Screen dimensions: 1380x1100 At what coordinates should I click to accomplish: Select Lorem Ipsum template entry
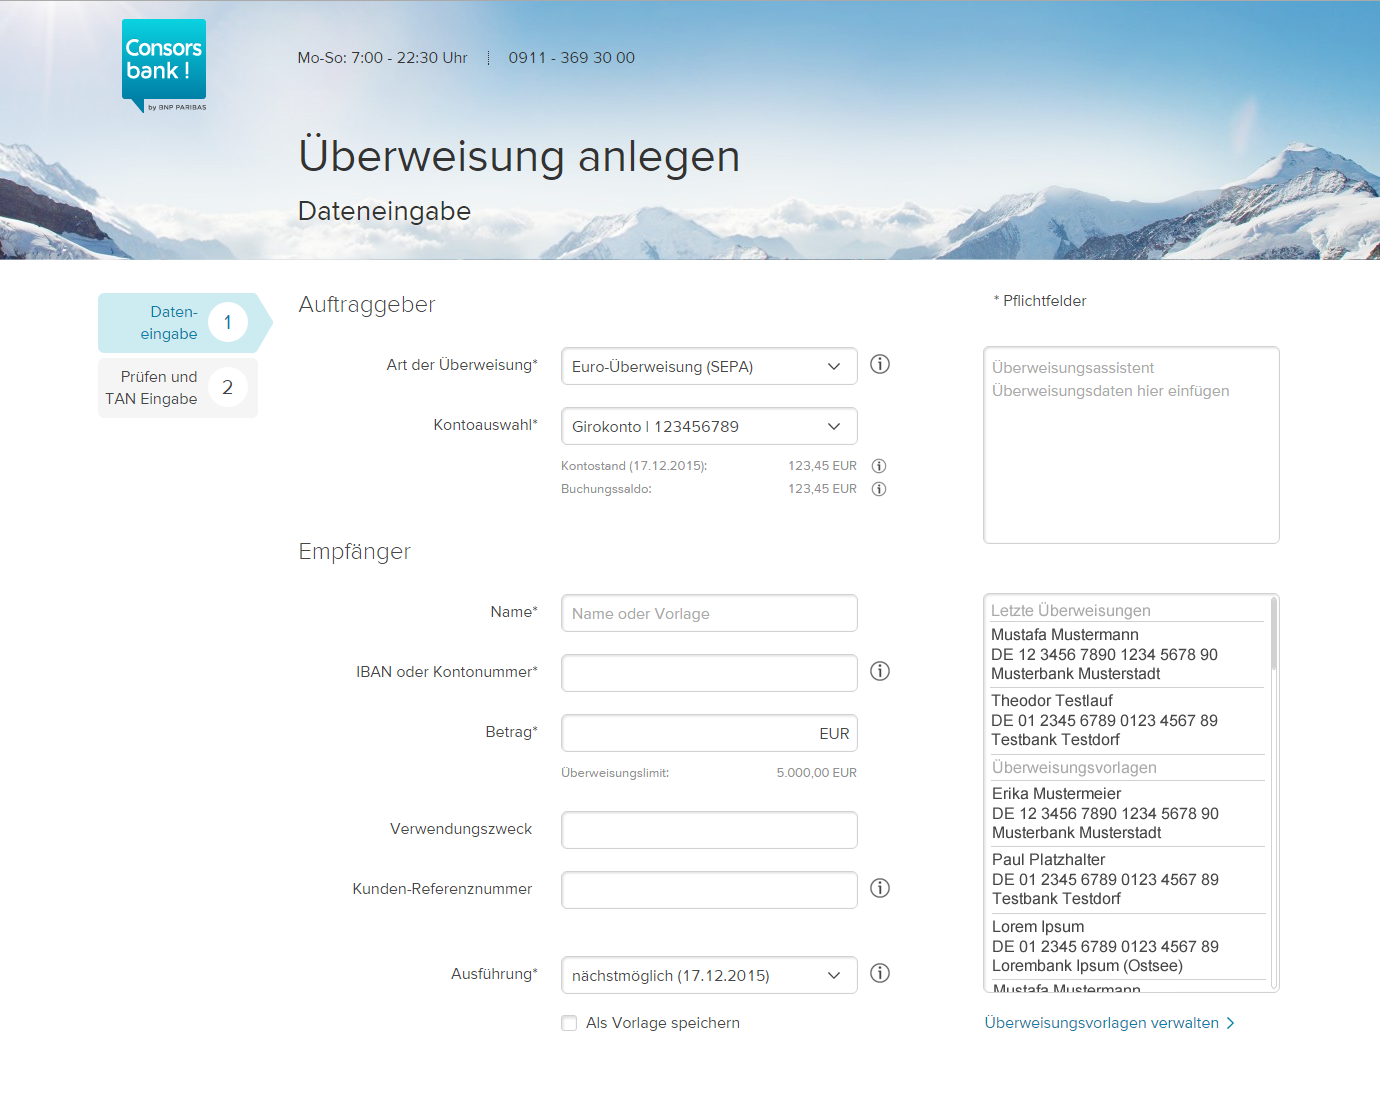[1126, 946]
